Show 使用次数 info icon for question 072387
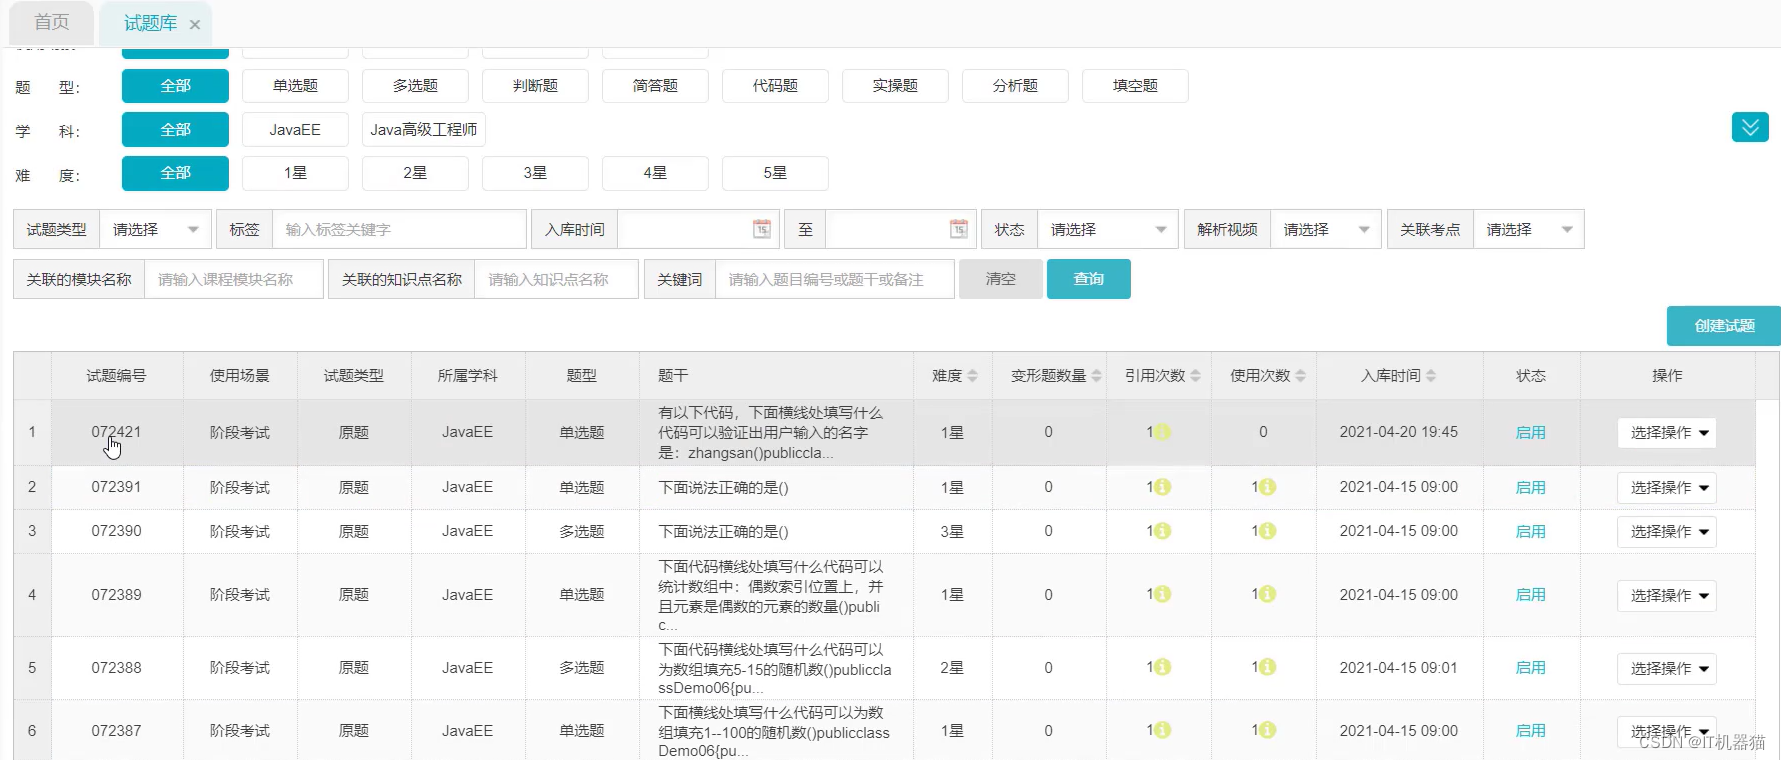The height and width of the screenshot is (760, 1781). click(1267, 730)
